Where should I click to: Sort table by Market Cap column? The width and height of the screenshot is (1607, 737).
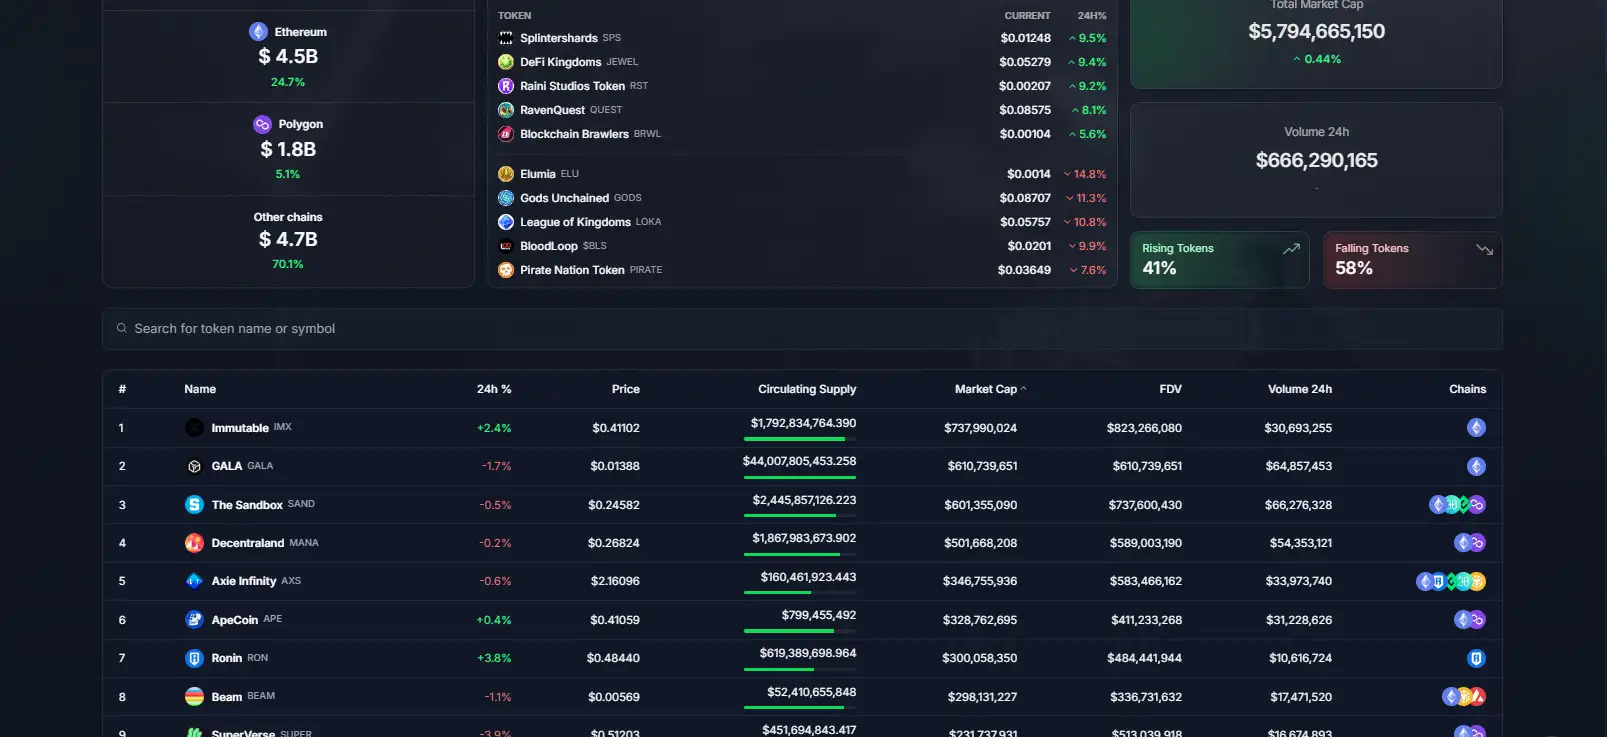[985, 389]
